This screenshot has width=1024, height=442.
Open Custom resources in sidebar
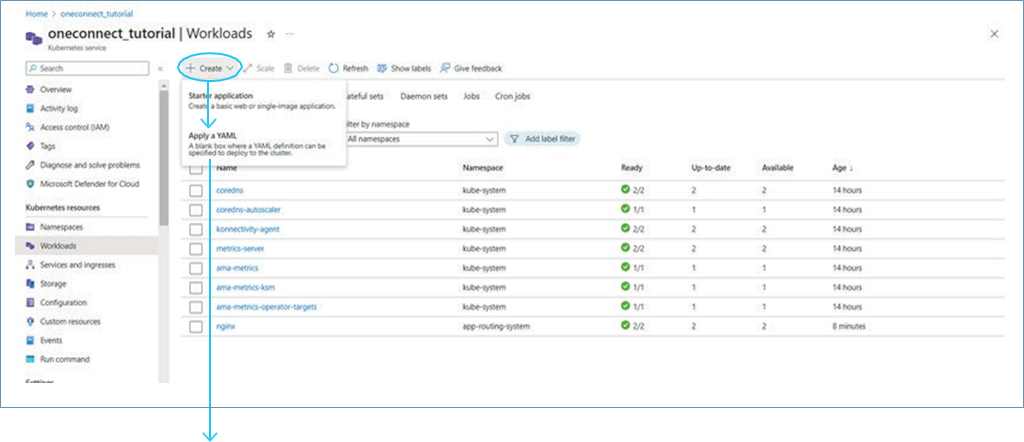tap(70, 322)
